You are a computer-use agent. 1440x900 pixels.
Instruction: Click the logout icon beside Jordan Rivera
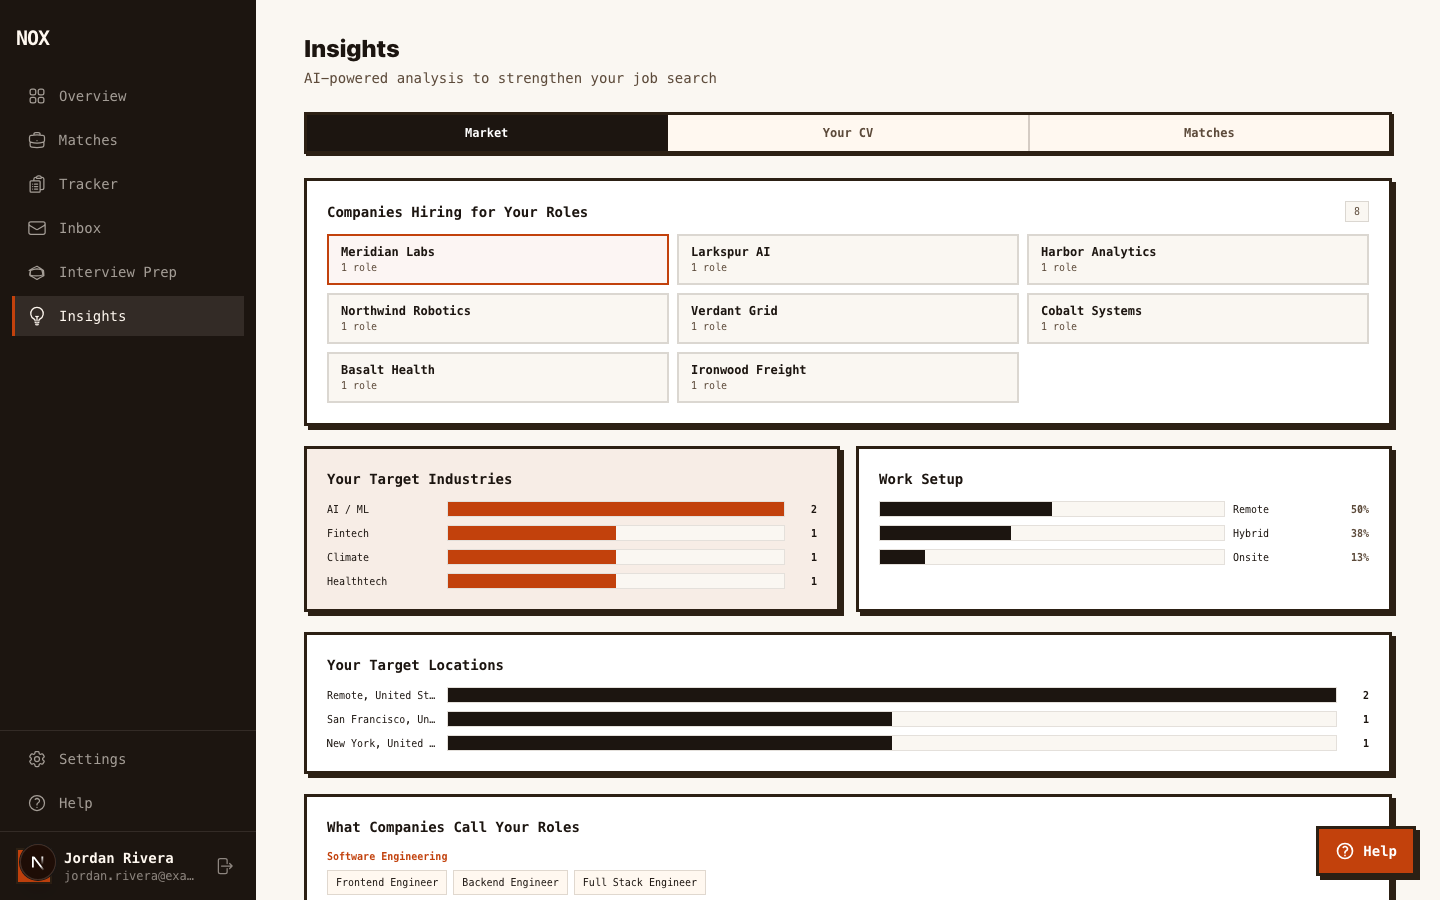(225, 866)
